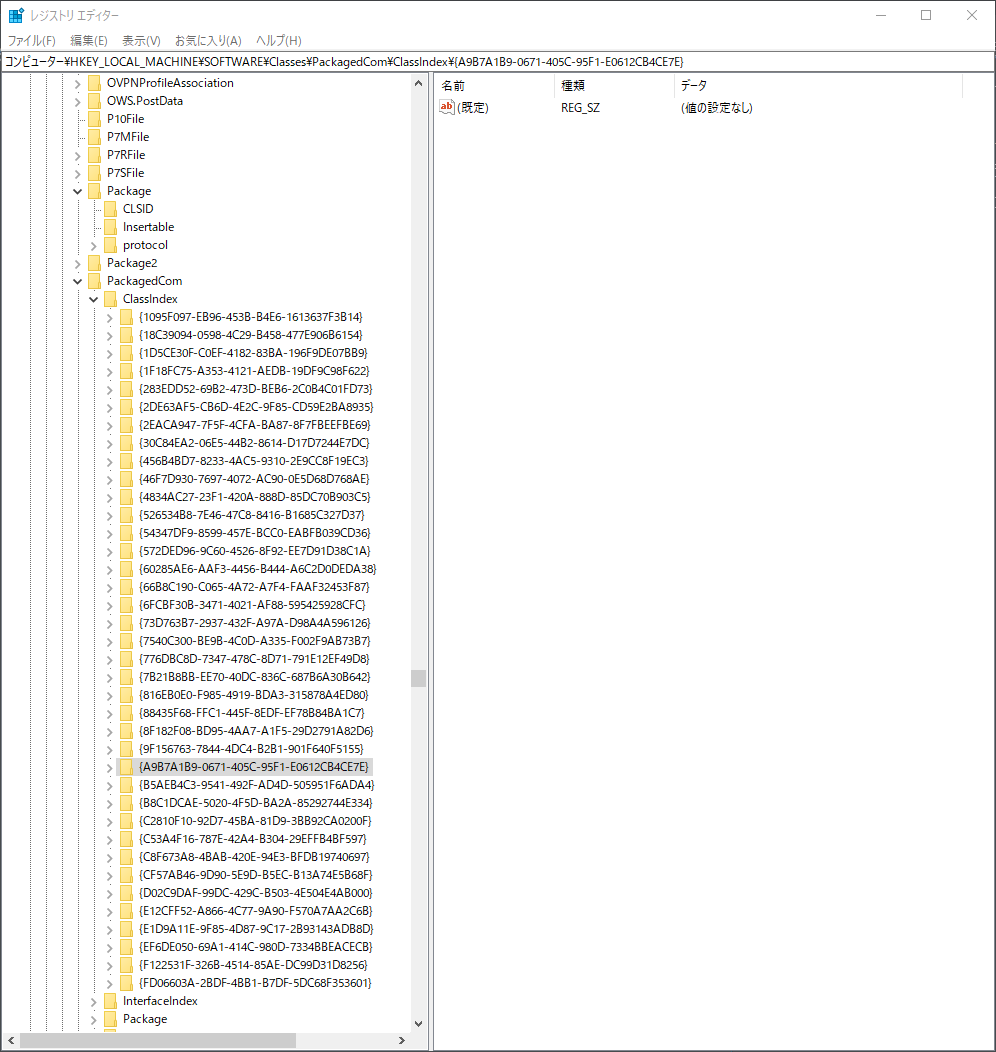Screen dimensions: 996x1052
Task: Click folder icon of {88435F68-FFC1-445F-8EDF-EF78B84BA1C7}
Action: point(127,713)
